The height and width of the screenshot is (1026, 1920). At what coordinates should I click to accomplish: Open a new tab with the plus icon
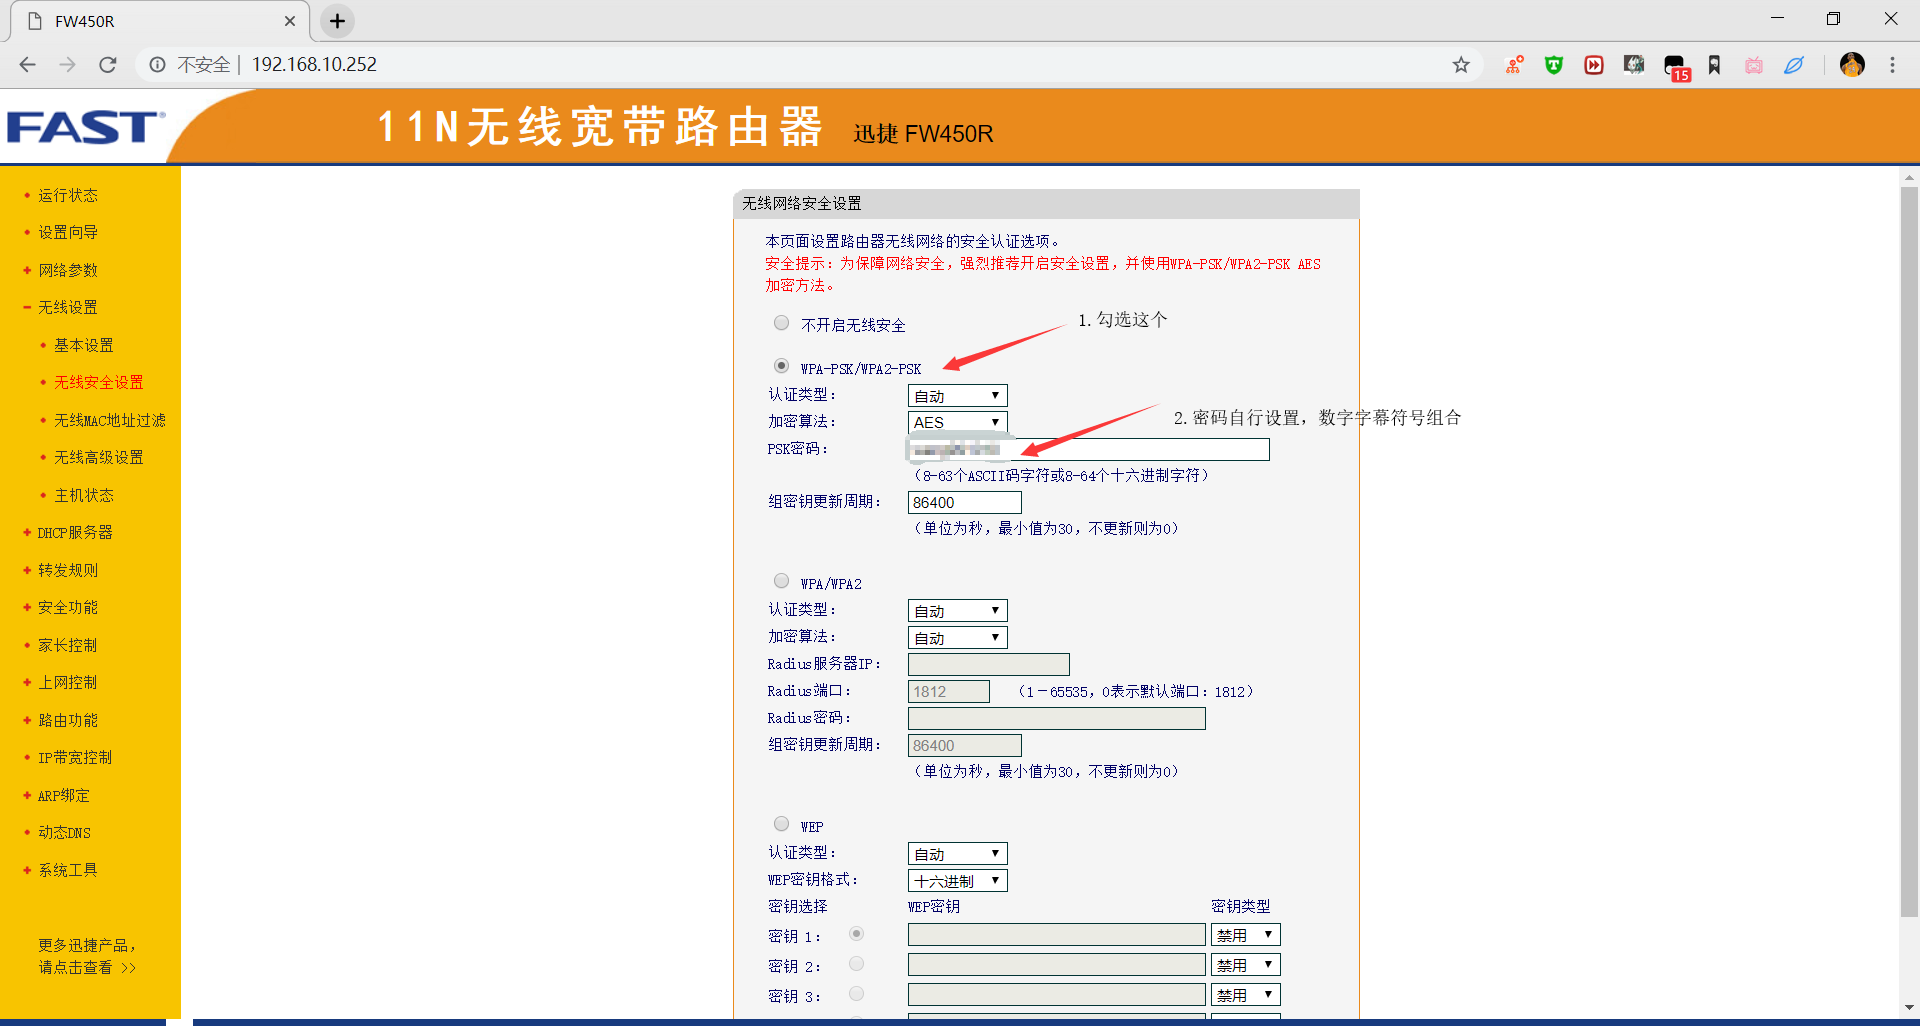click(336, 20)
